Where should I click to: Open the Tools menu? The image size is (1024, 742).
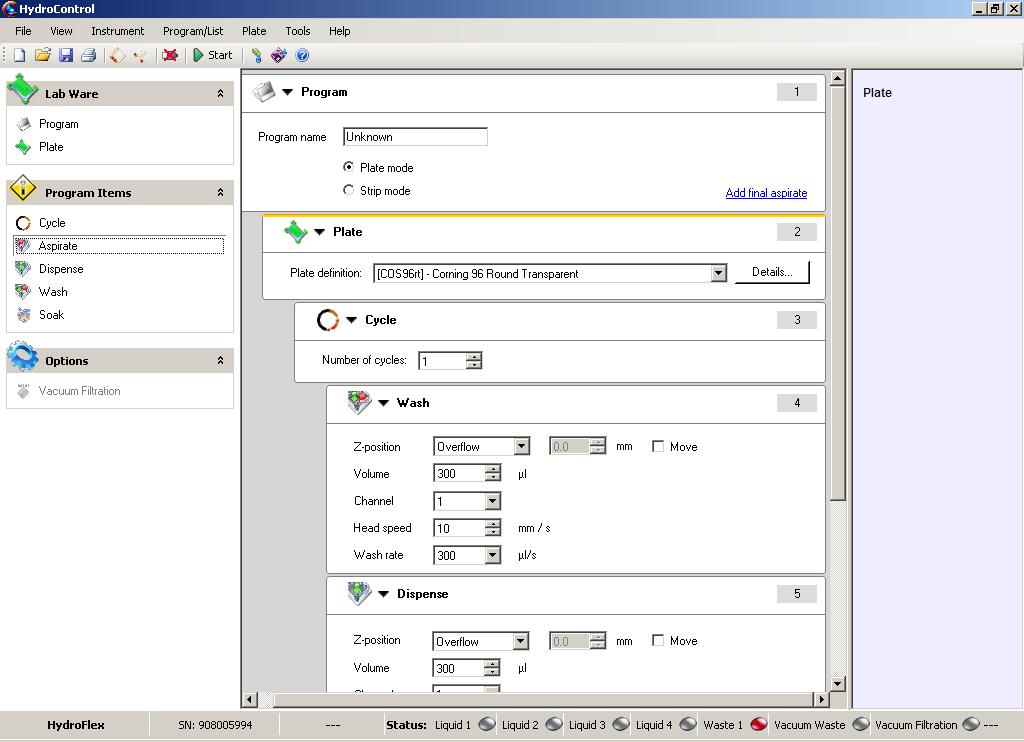(x=298, y=31)
